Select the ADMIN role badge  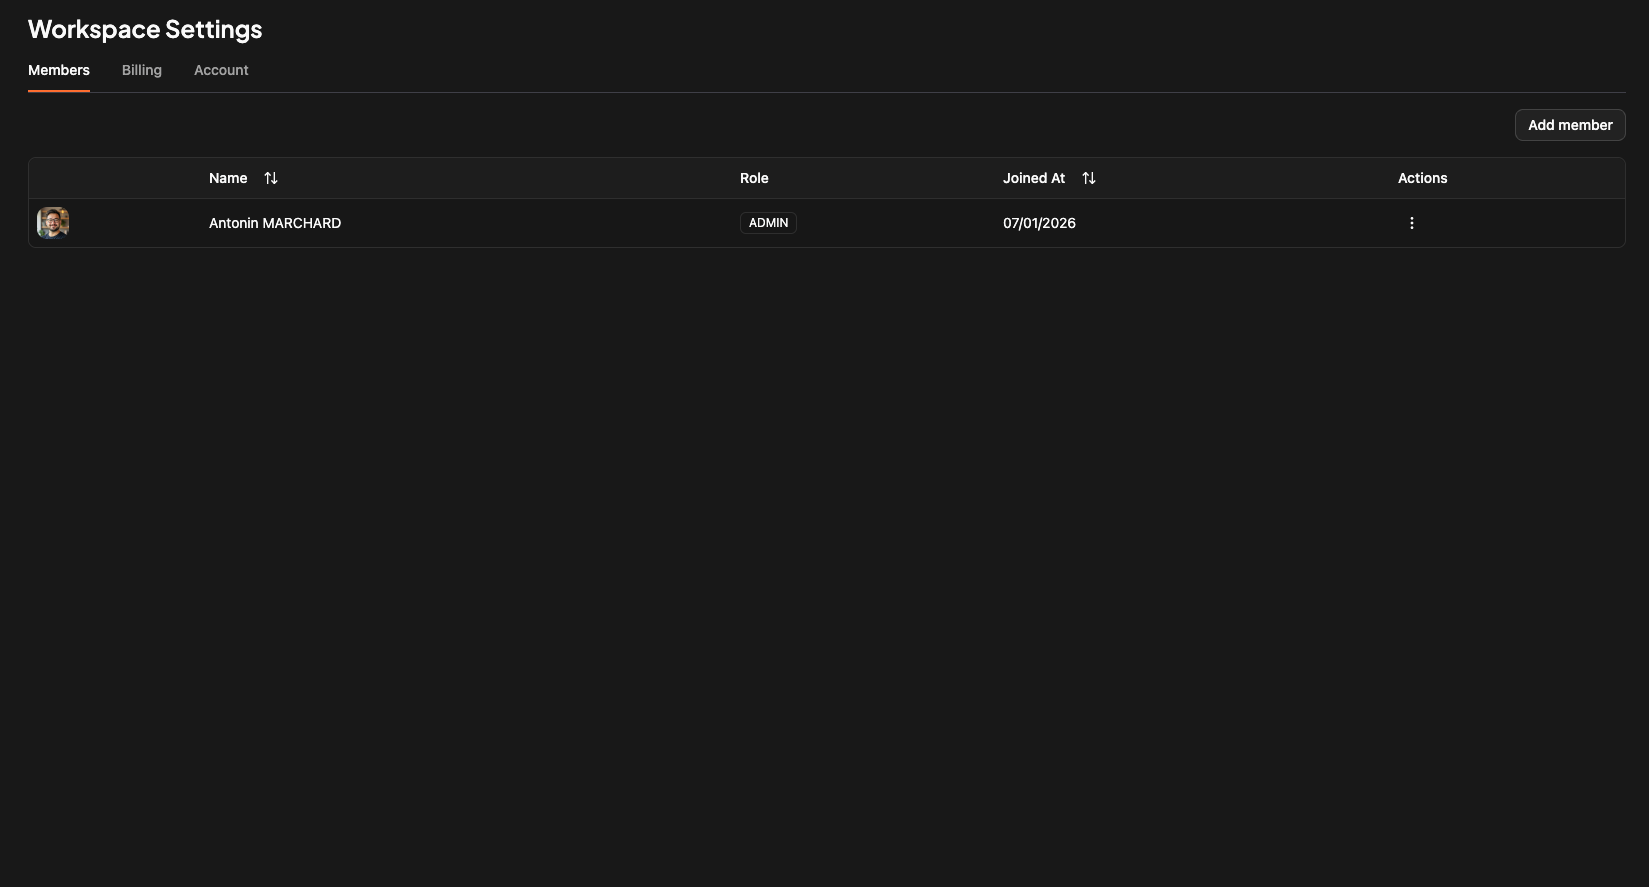tap(768, 223)
